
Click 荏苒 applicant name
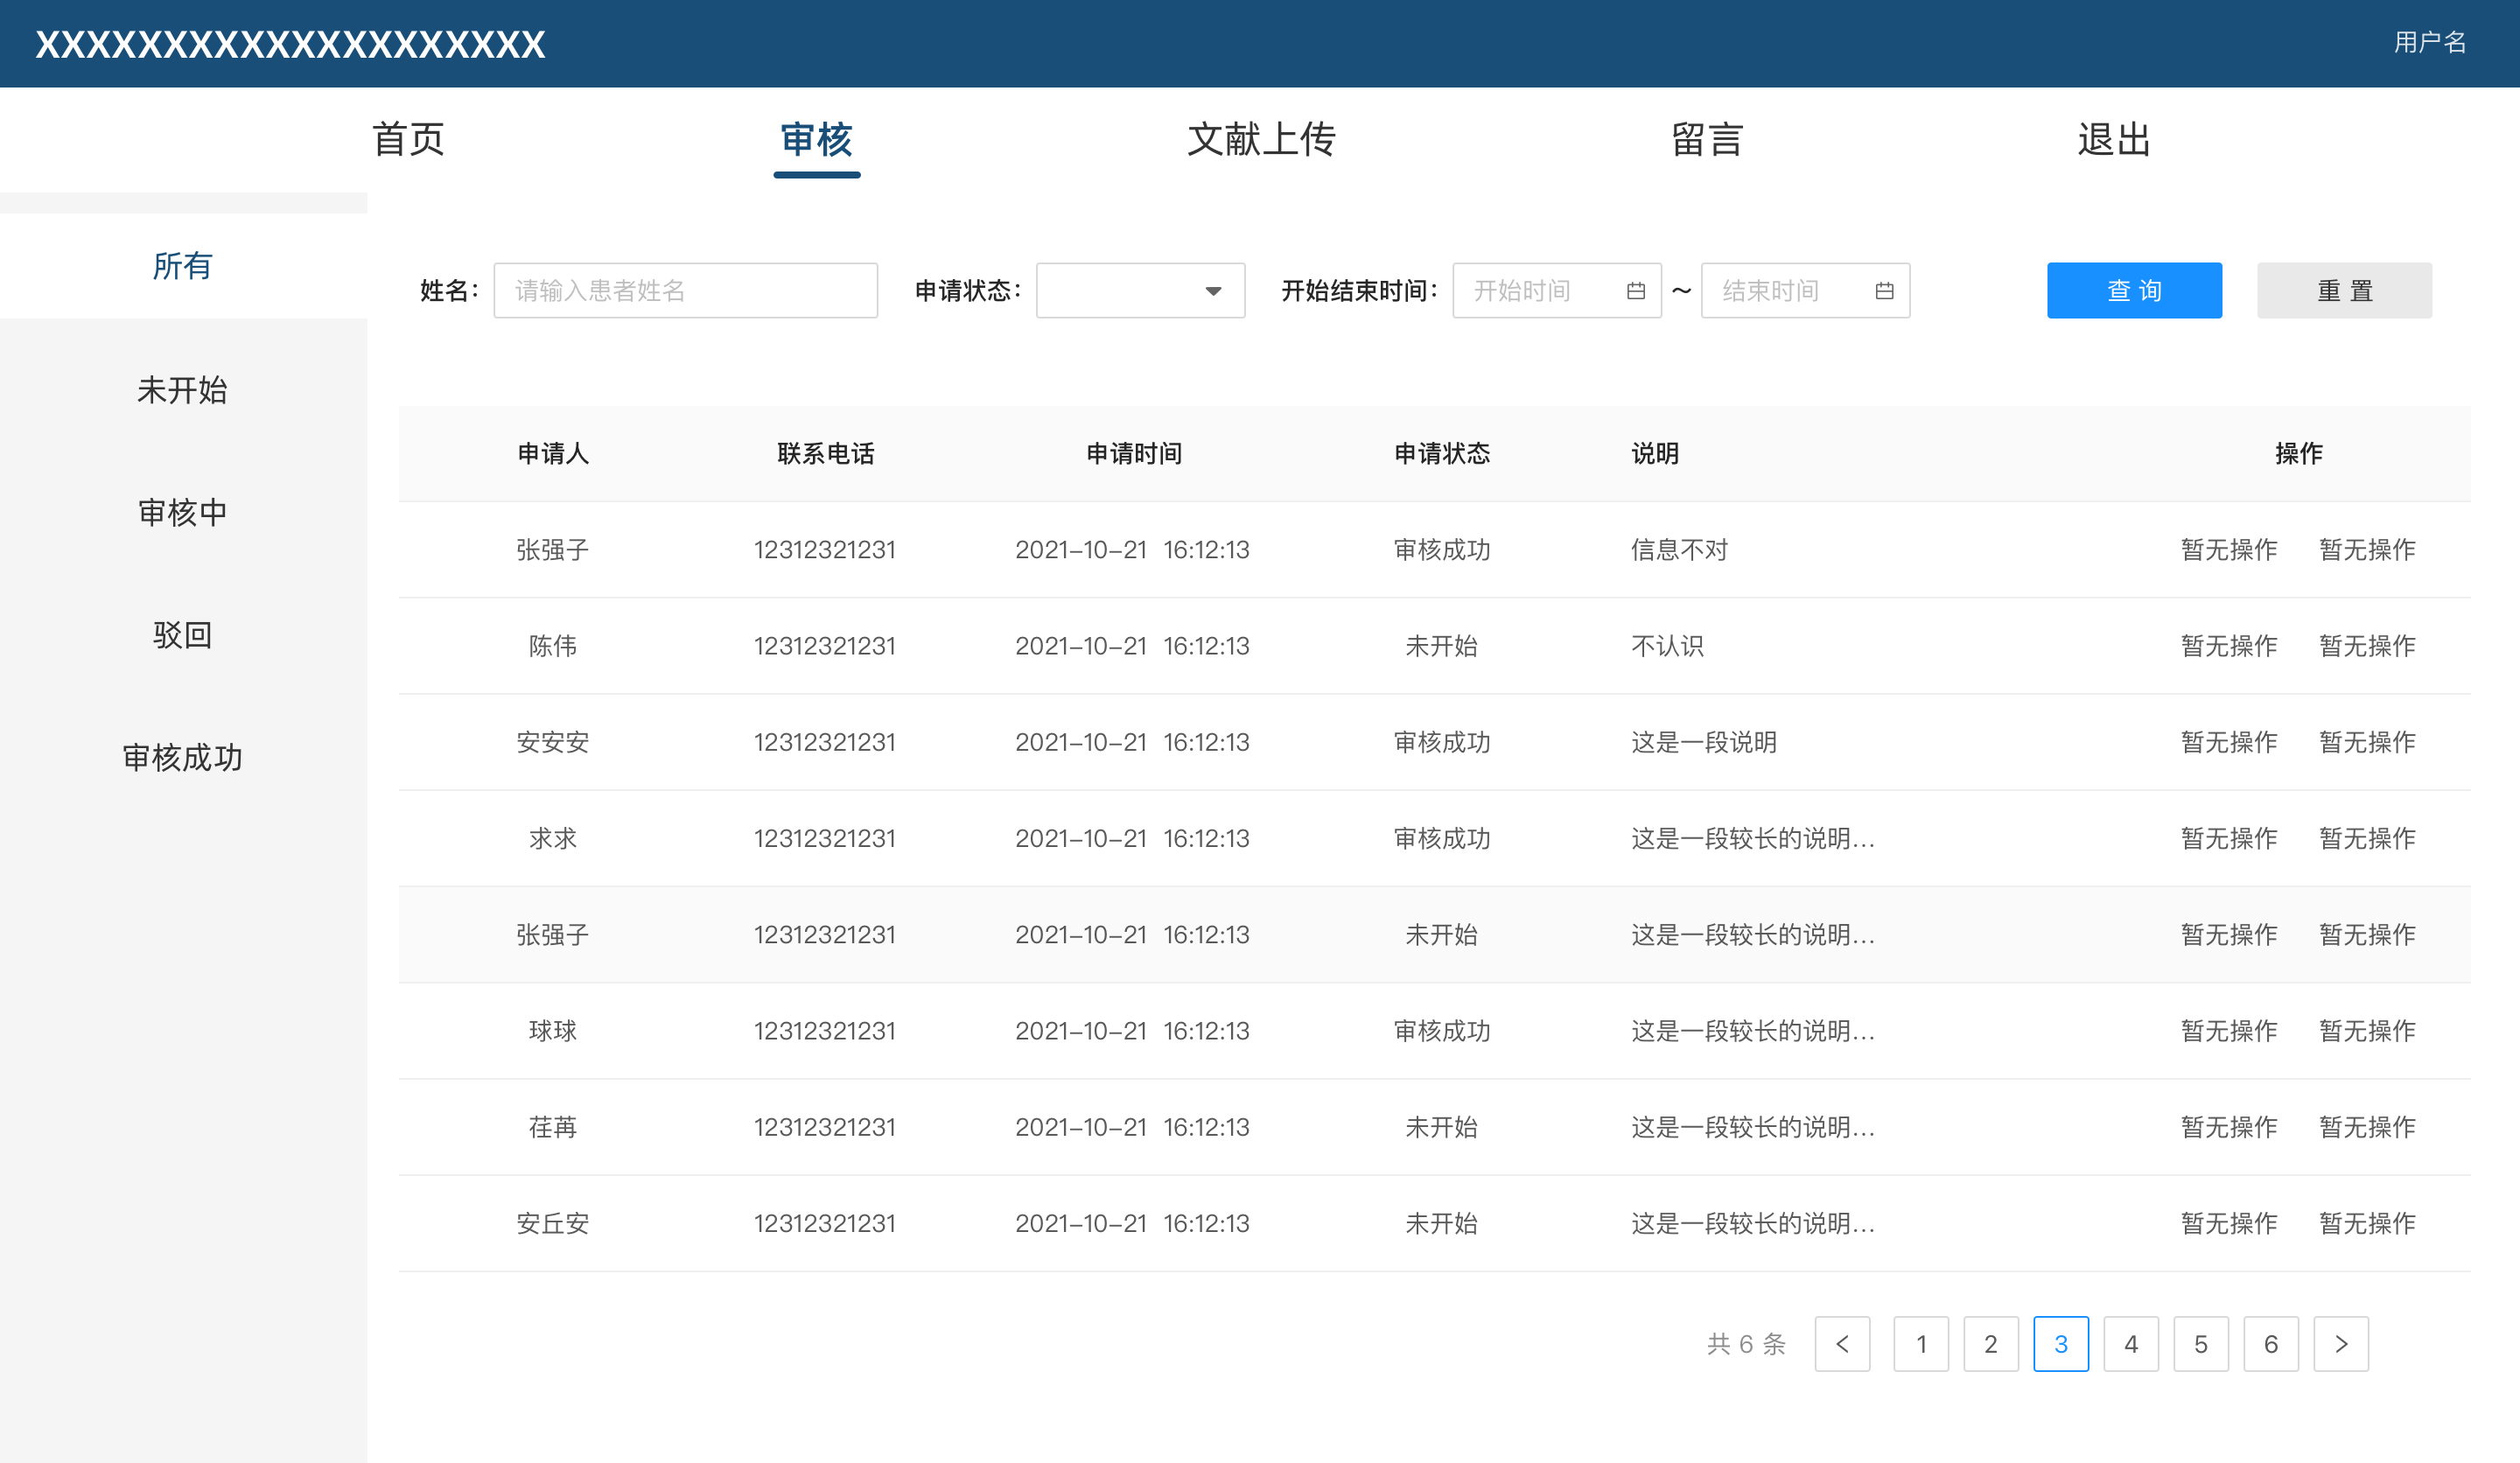[x=553, y=1127]
